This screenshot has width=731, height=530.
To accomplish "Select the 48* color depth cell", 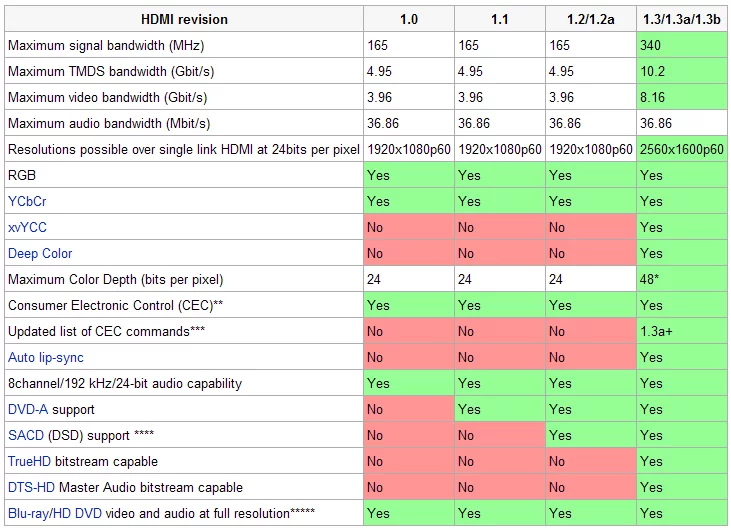I will 683,279.
